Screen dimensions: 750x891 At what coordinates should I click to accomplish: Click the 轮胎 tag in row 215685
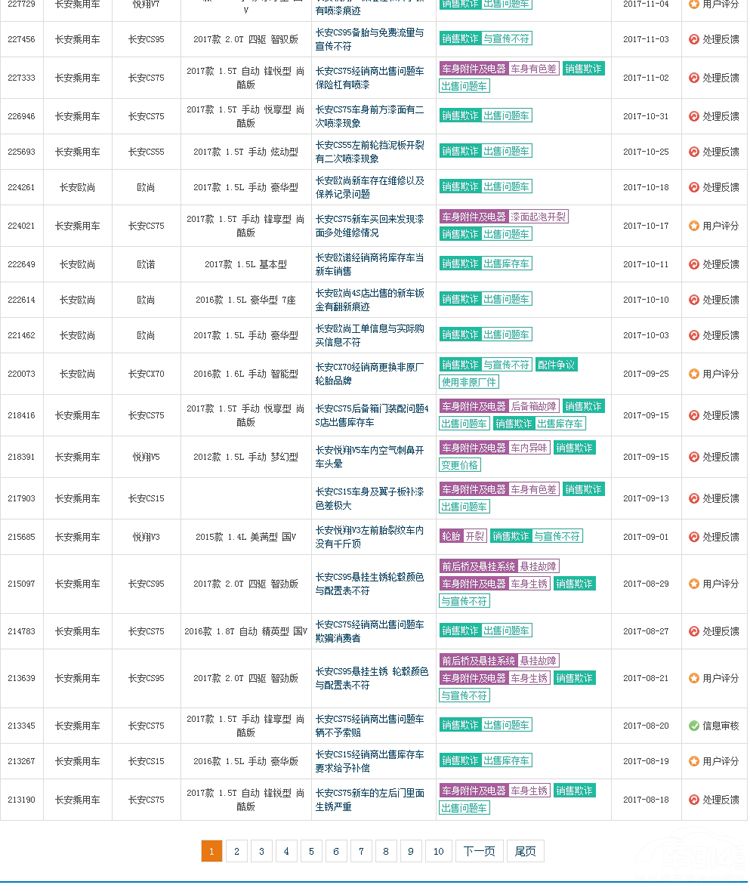[x=450, y=536]
